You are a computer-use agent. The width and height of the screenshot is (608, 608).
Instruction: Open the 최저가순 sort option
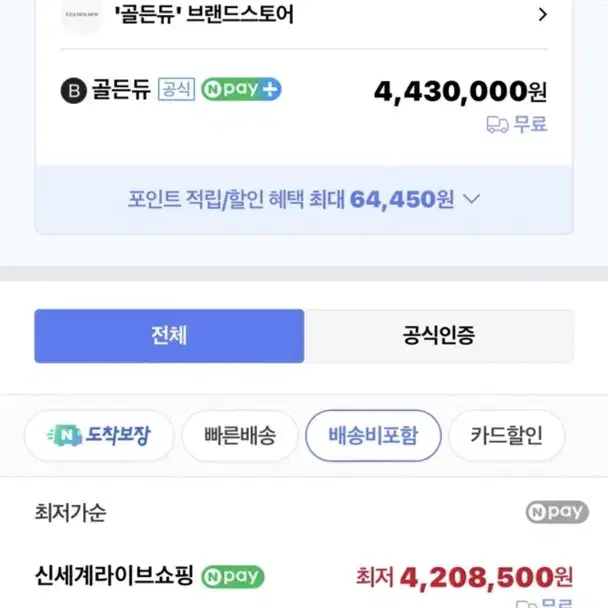click(70, 513)
